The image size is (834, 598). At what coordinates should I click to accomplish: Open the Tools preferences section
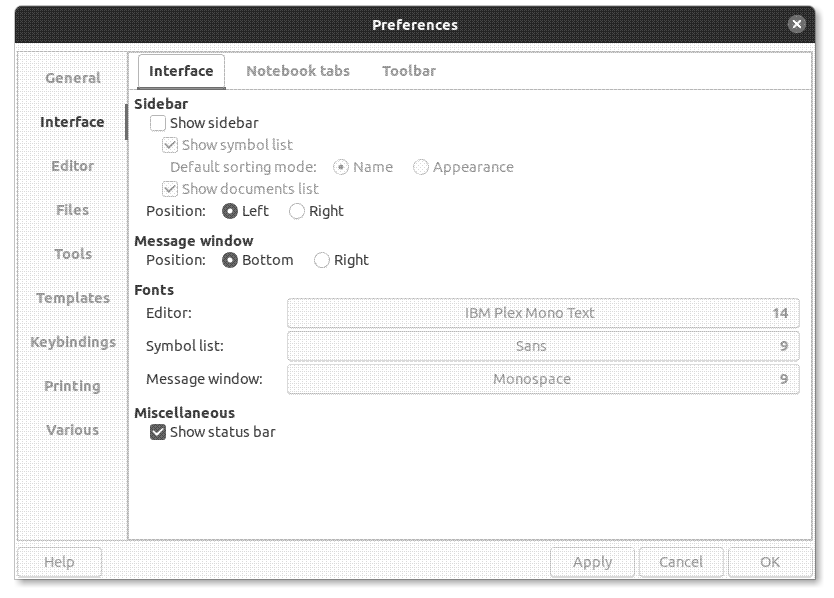[73, 254]
